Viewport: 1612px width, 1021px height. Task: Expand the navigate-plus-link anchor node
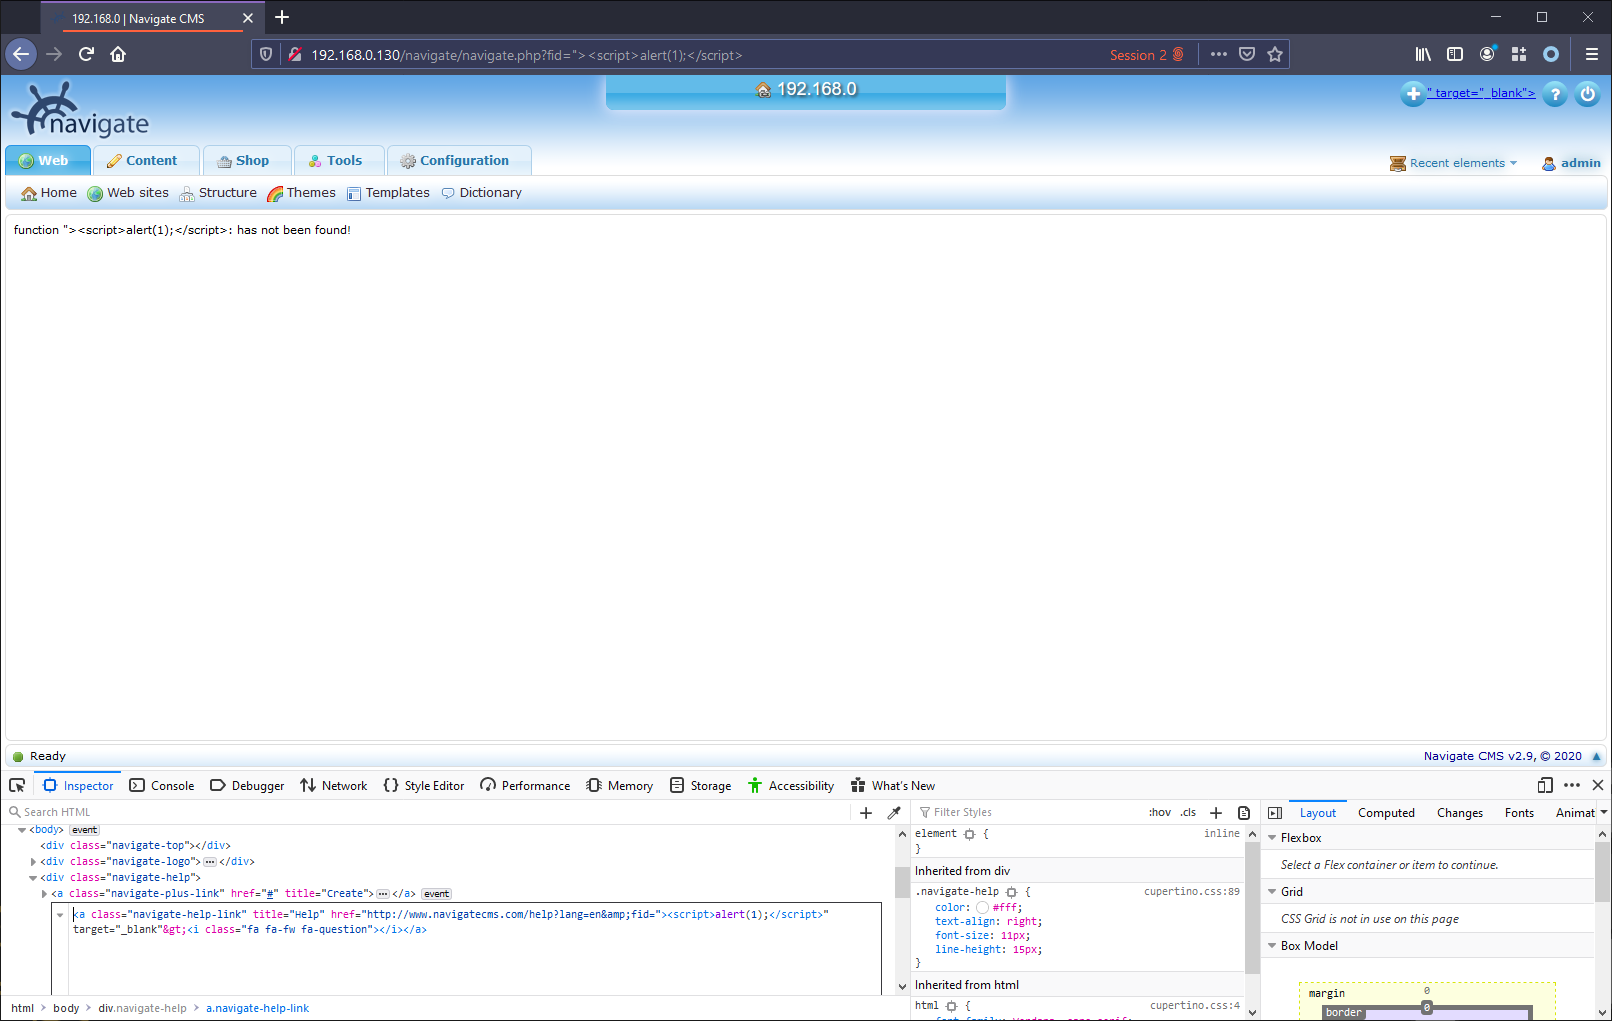point(44,894)
